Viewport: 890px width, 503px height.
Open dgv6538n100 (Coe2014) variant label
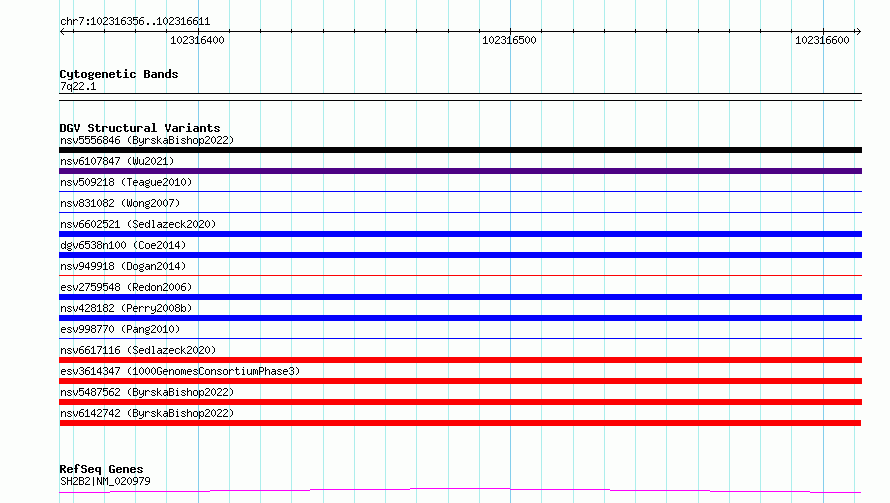[x=123, y=245]
